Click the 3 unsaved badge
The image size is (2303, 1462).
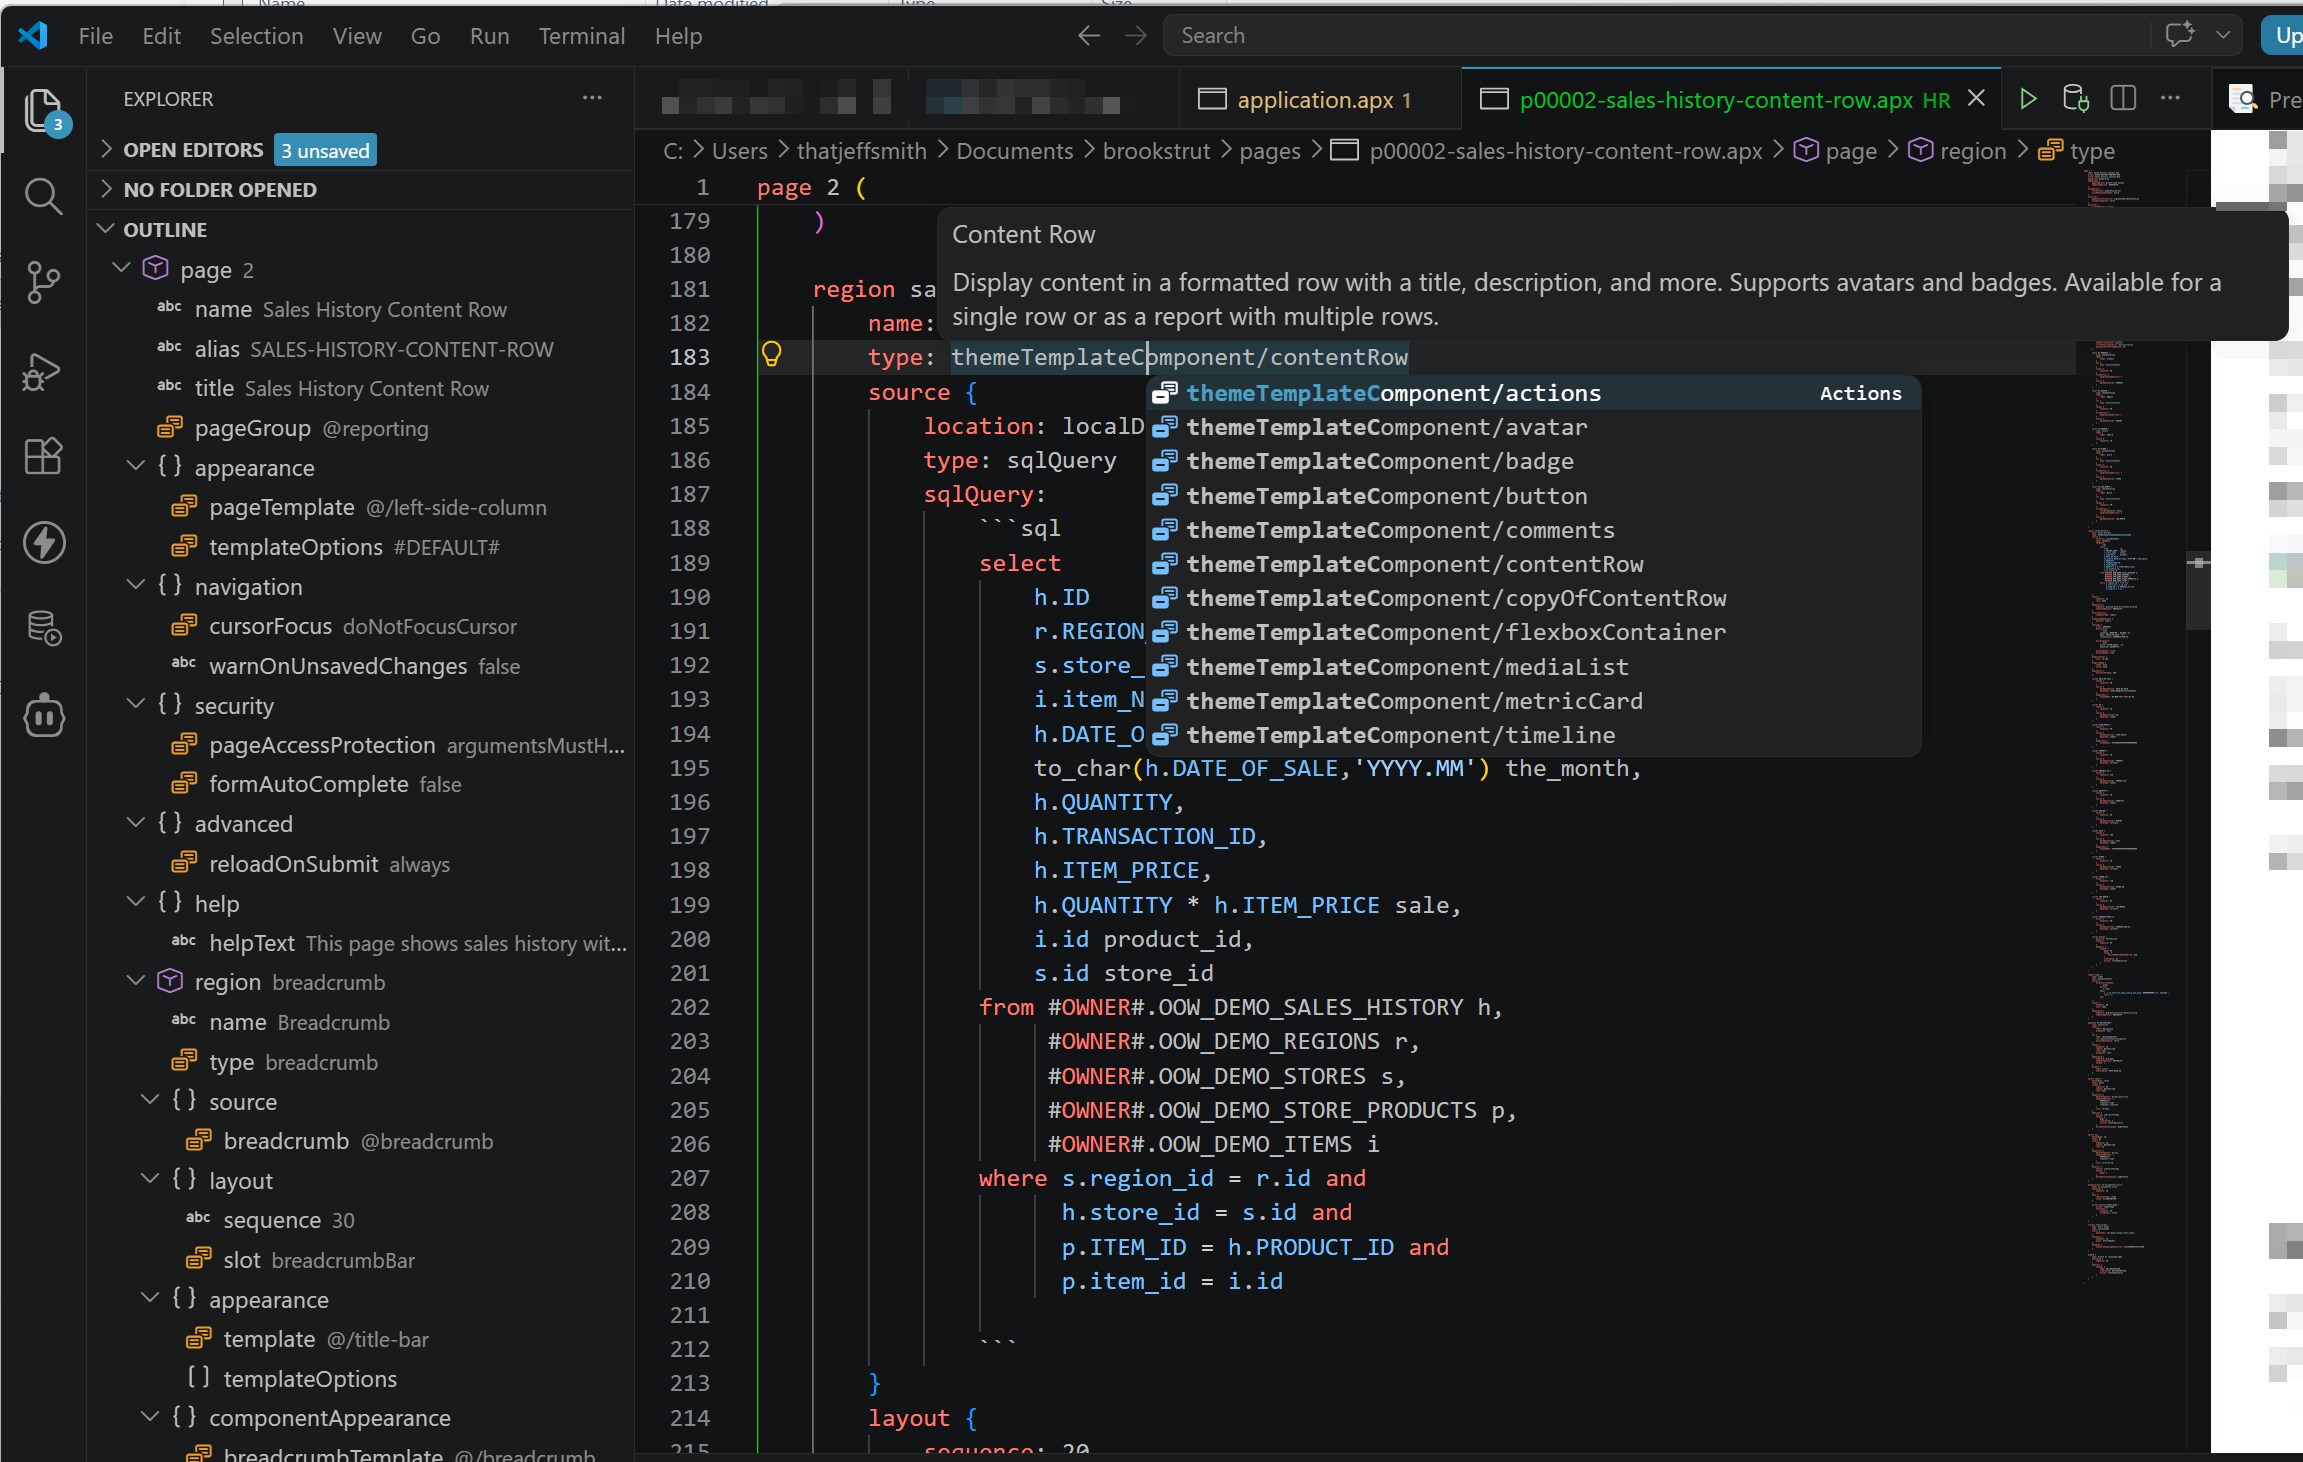point(325,150)
